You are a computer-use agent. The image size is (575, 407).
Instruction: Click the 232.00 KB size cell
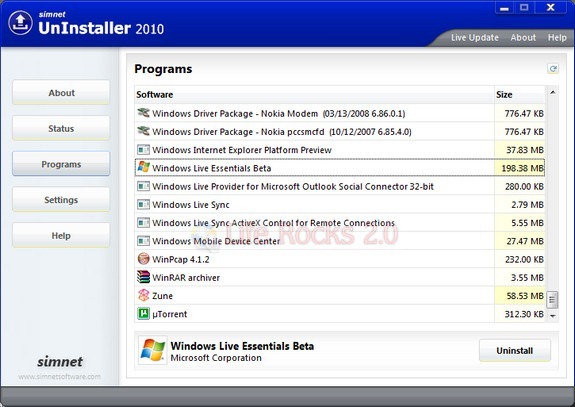520,259
